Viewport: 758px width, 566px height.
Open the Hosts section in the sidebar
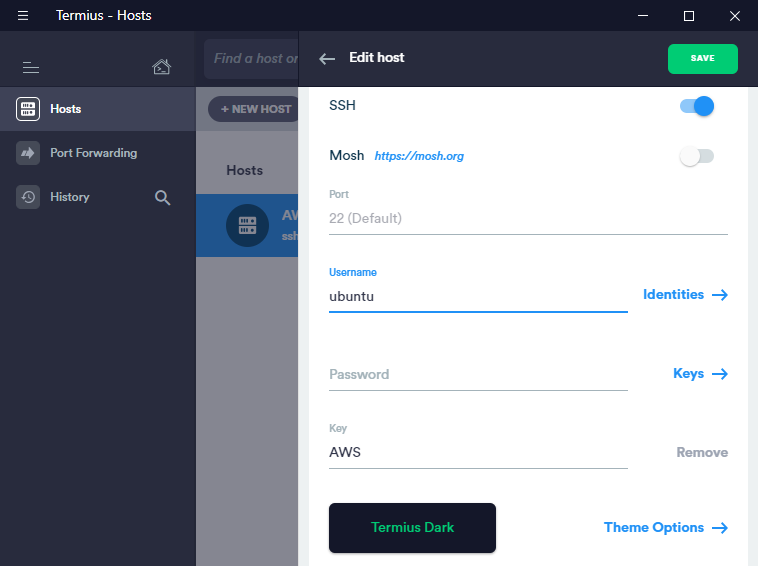click(98, 109)
